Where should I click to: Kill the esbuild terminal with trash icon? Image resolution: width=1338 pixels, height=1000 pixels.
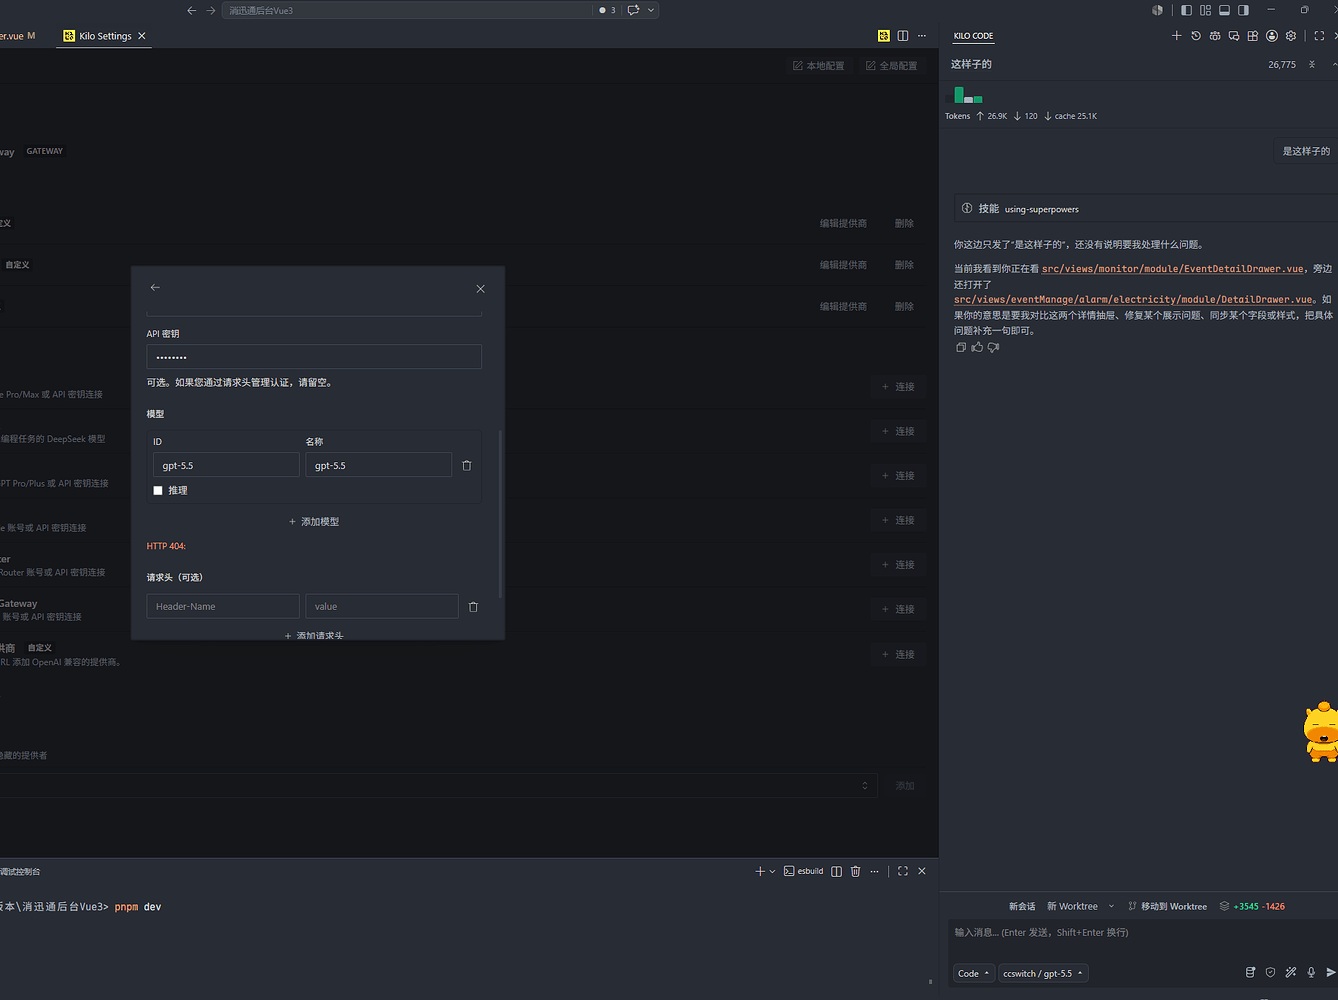click(855, 871)
